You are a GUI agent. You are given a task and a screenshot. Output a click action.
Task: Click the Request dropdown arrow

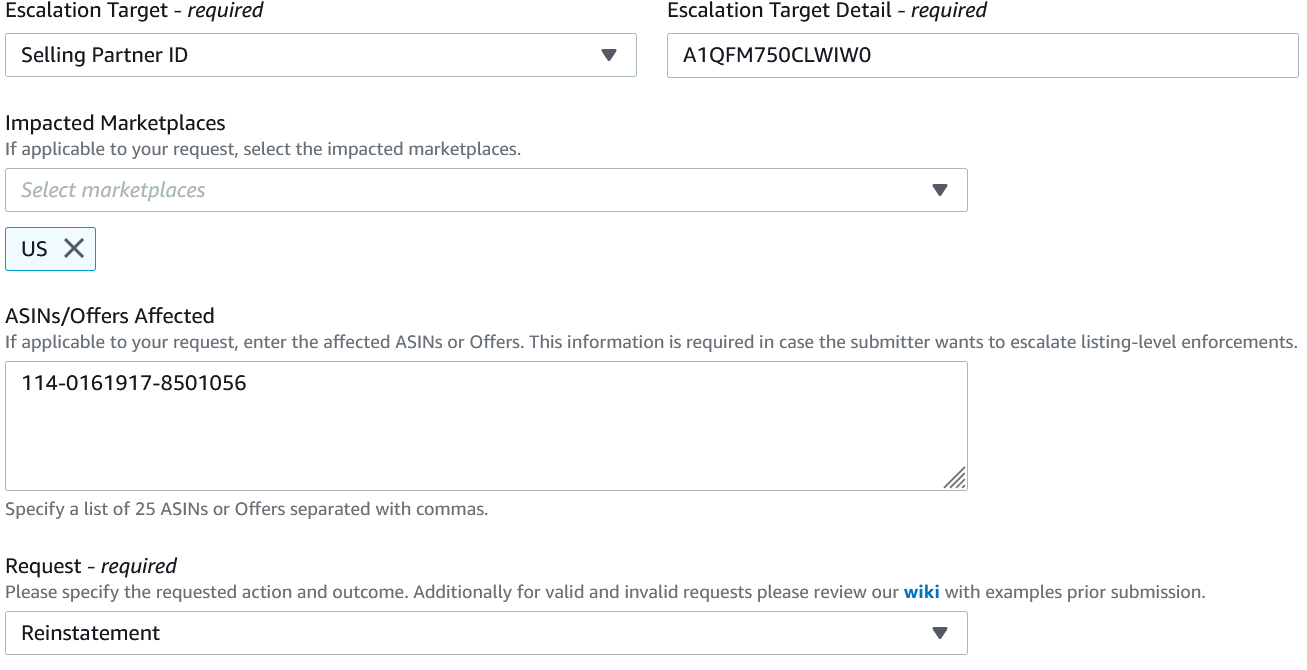939,633
